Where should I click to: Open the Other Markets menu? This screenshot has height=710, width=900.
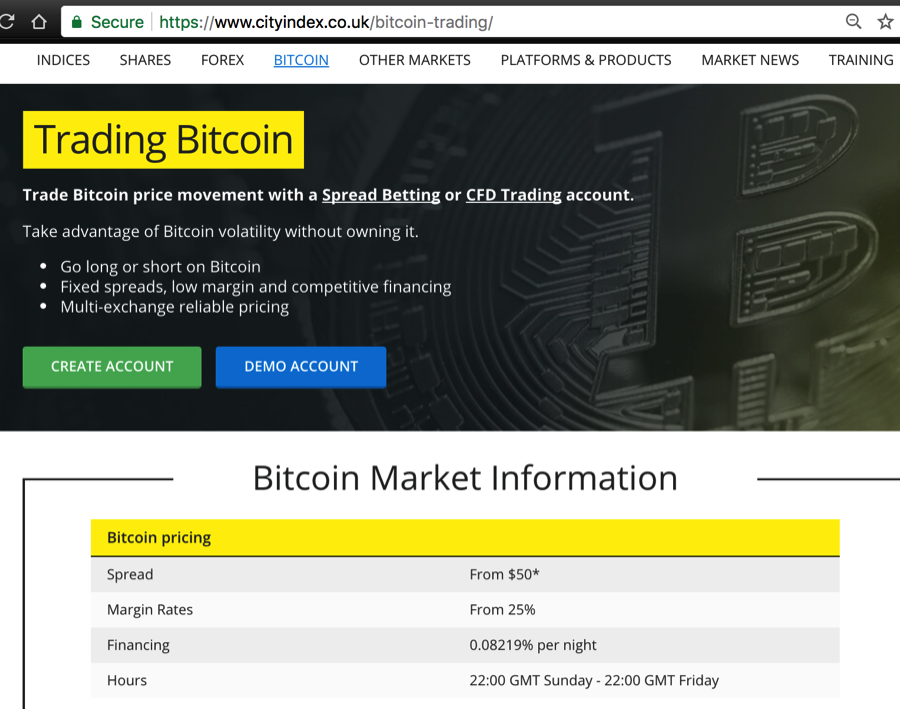[414, 60]
